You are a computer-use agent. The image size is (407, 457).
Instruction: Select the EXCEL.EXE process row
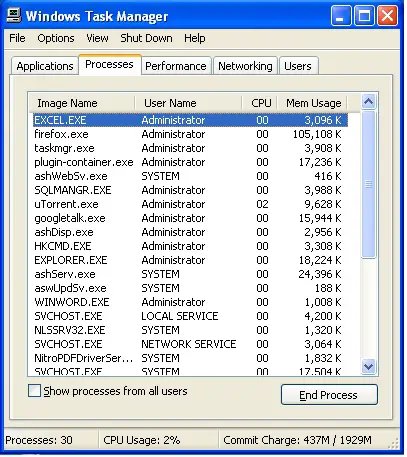pyautogui.click(x=190, y=120)
